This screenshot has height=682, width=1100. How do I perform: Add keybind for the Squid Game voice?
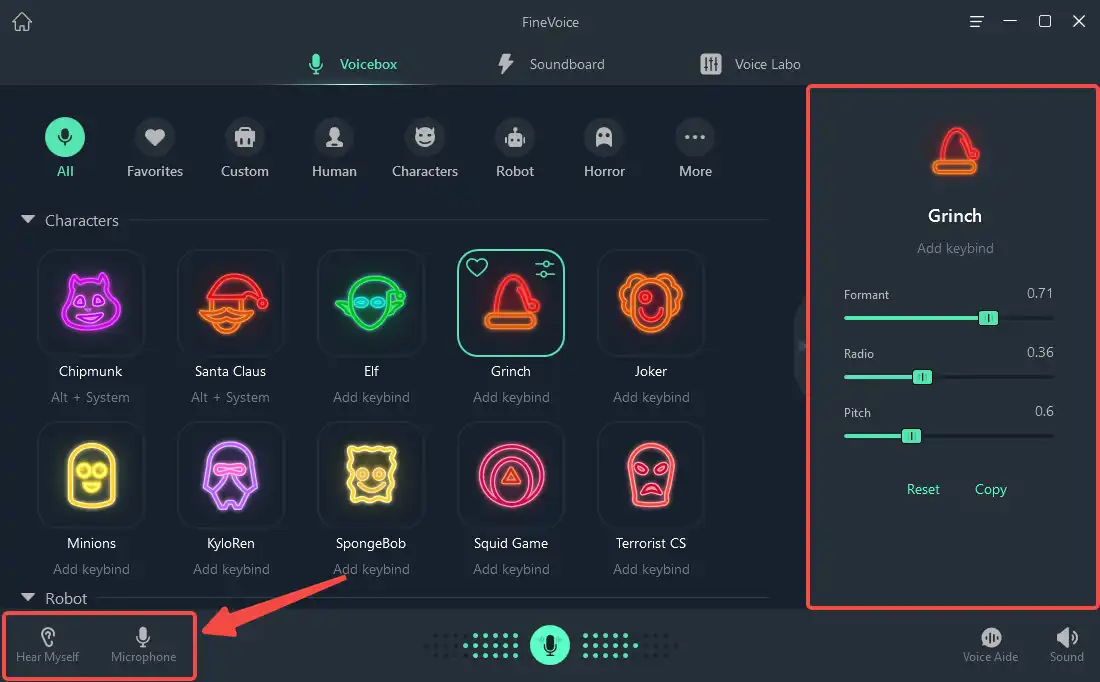point(511,569)
